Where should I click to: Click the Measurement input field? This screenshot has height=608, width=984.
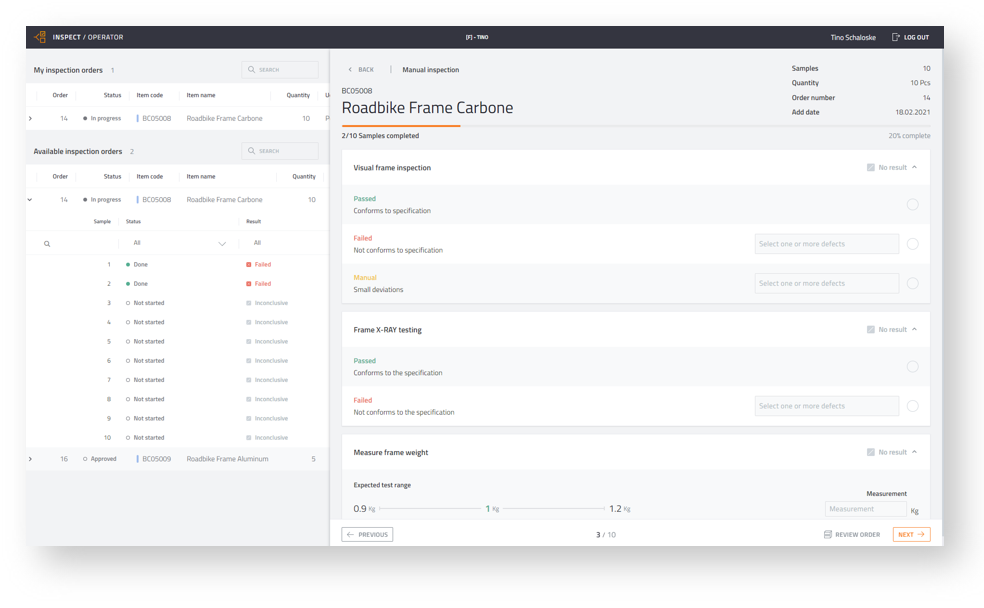(865, 509)
